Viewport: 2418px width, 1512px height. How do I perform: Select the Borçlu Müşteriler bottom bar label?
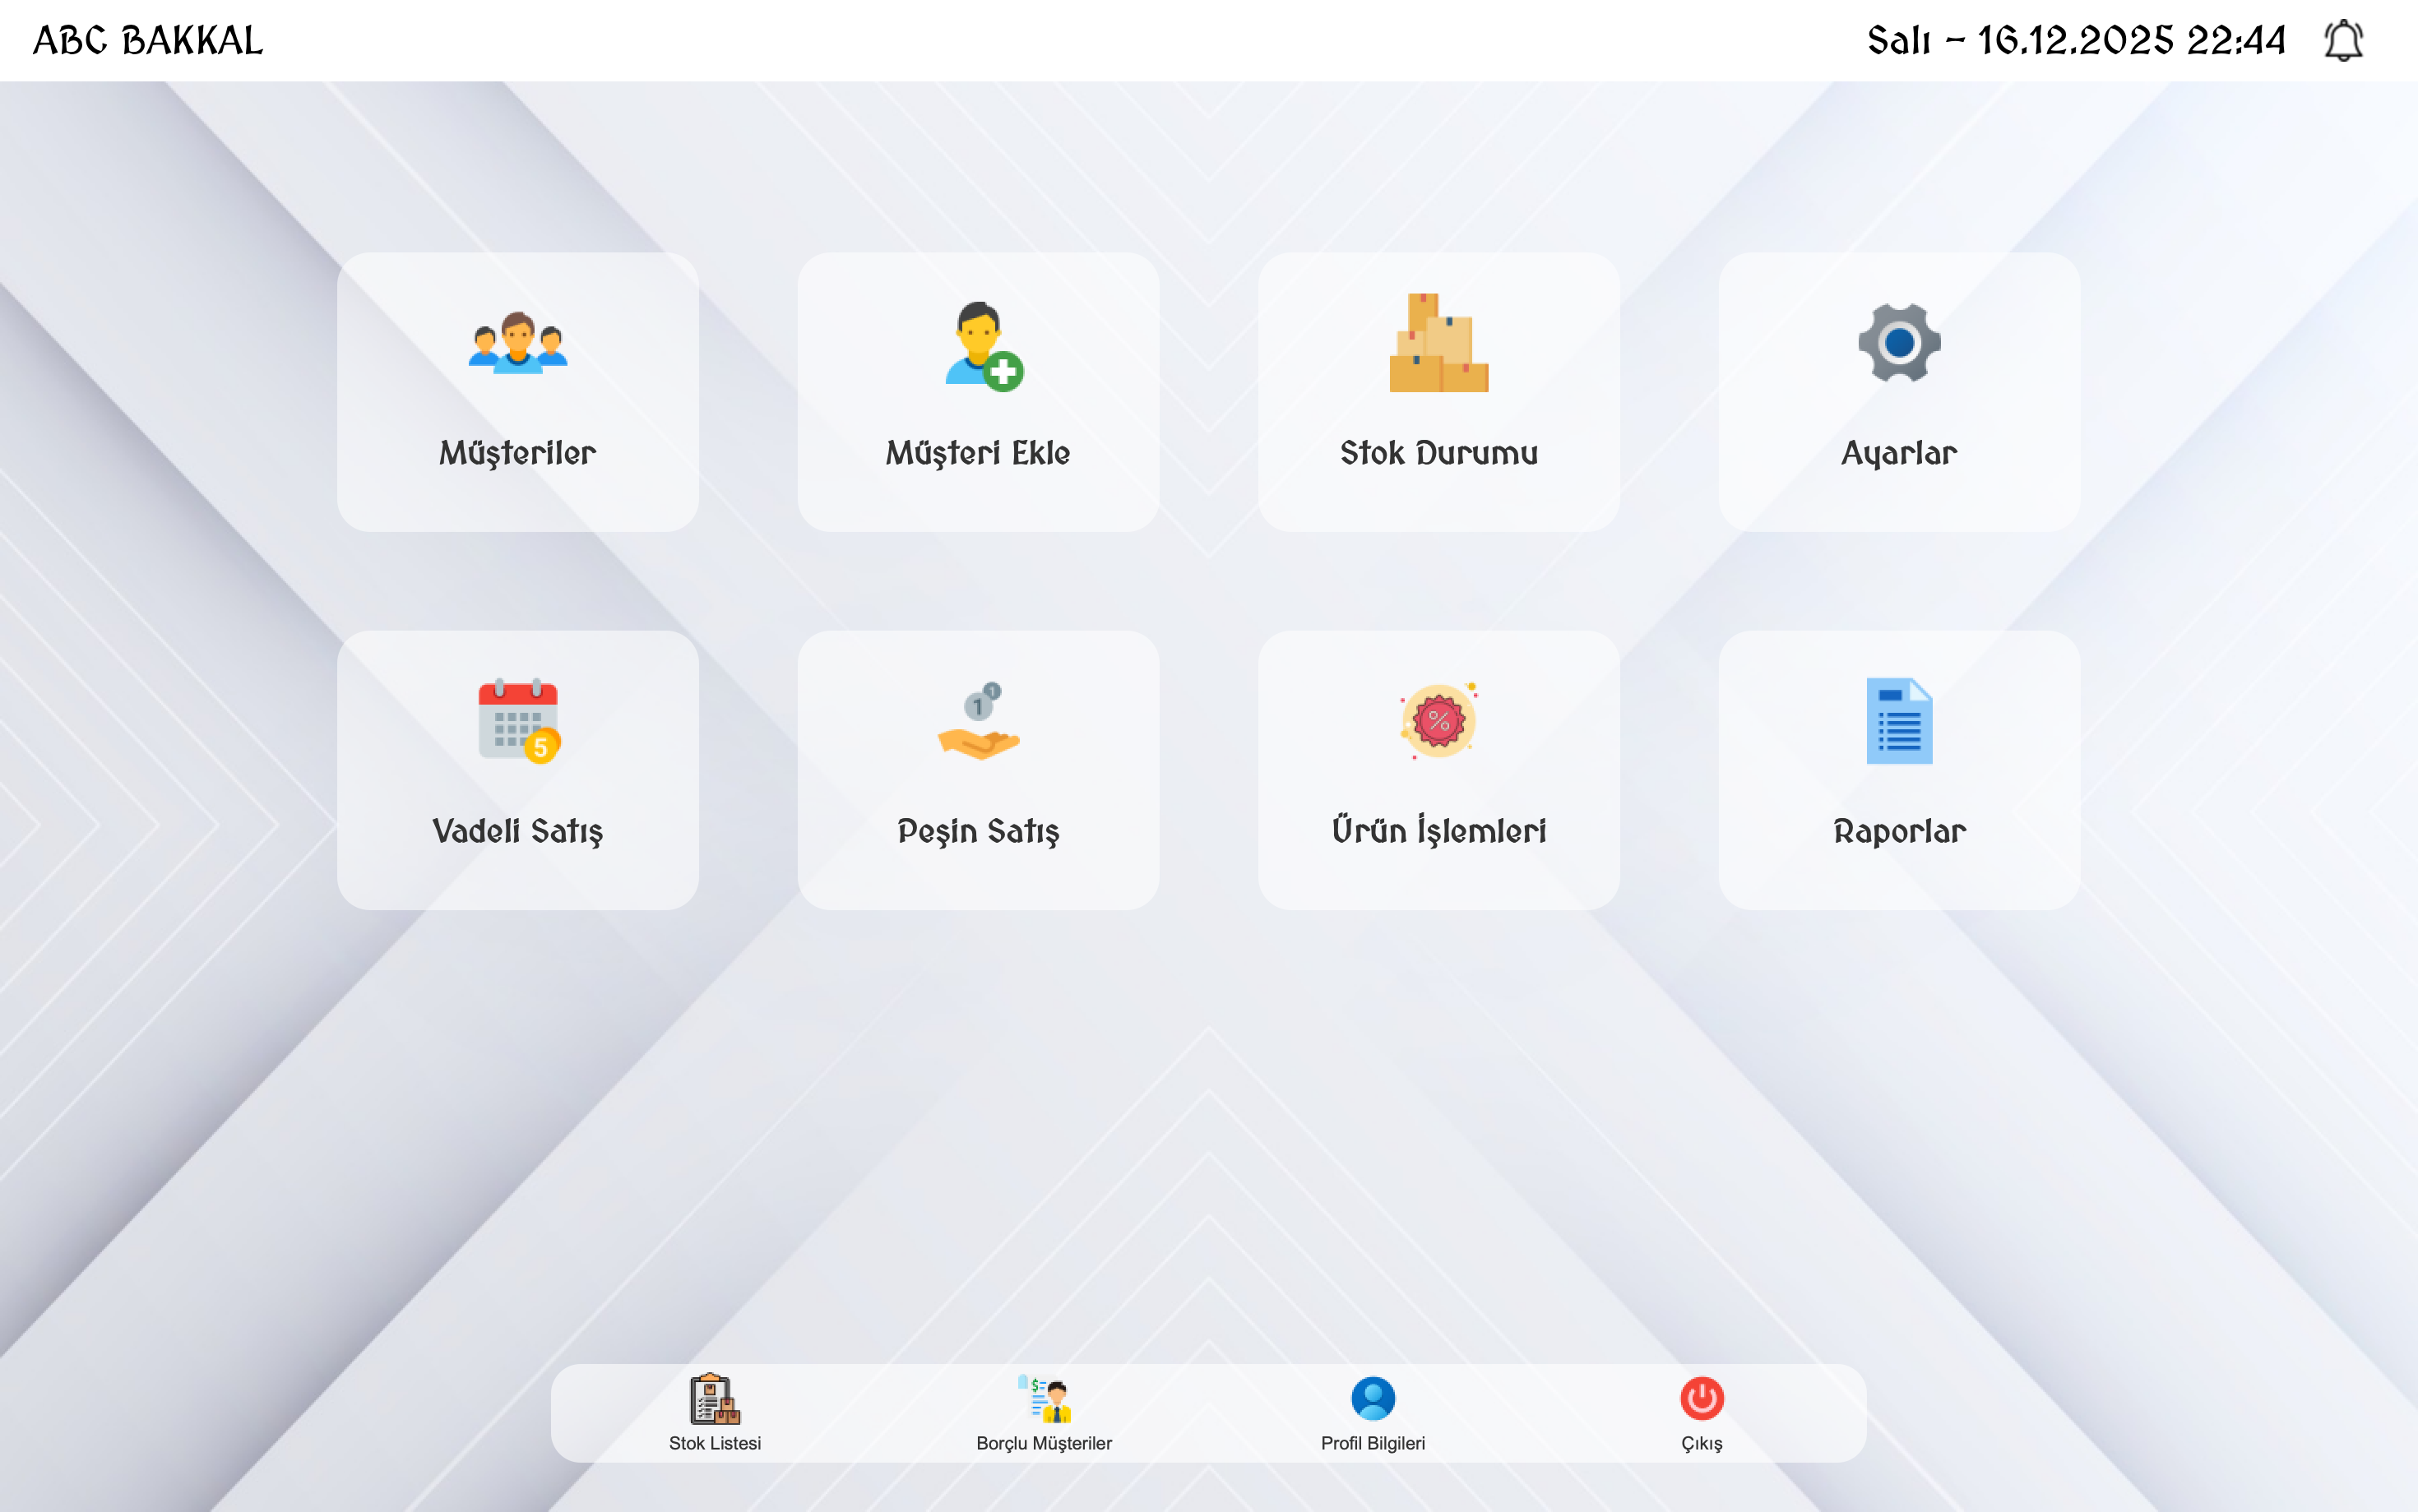pyautogui.click(x=1044, y=1443)
